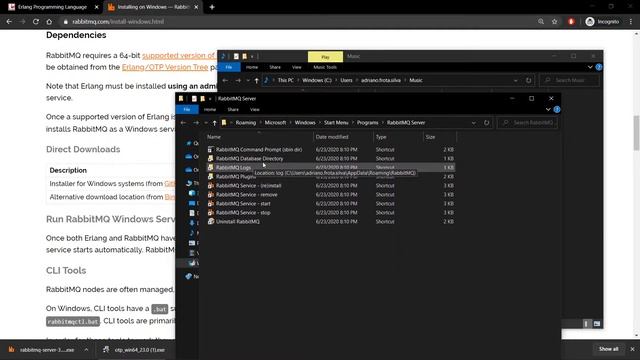Click the browser address bar URL
Image resolution: width=640 pixels, height=360 pixels.
pos(118,22)
